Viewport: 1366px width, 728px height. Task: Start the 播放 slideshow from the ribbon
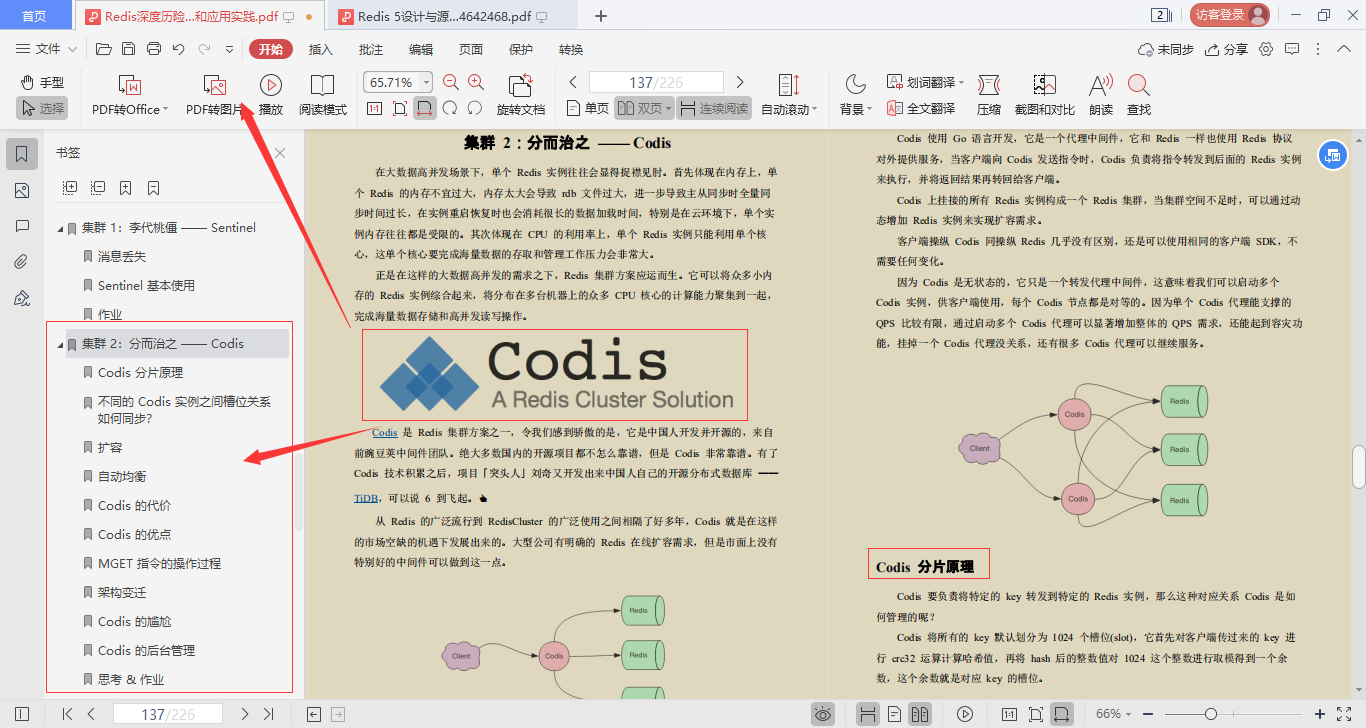[271, 96]
